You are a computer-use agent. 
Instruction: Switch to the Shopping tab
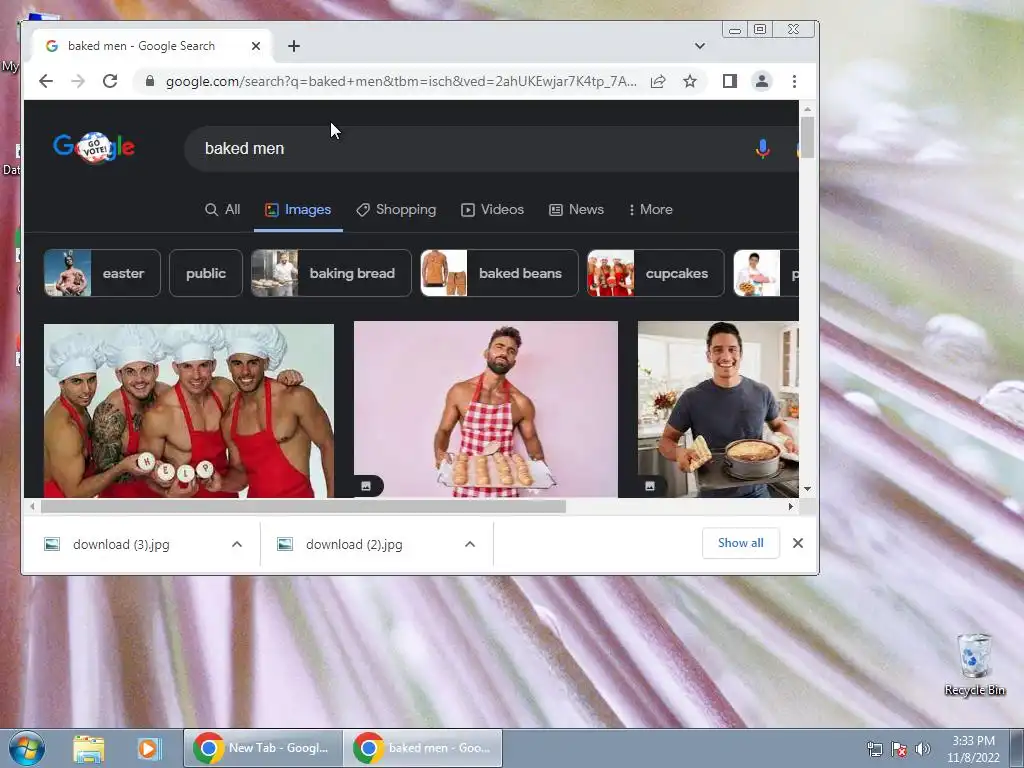point(396,210)
